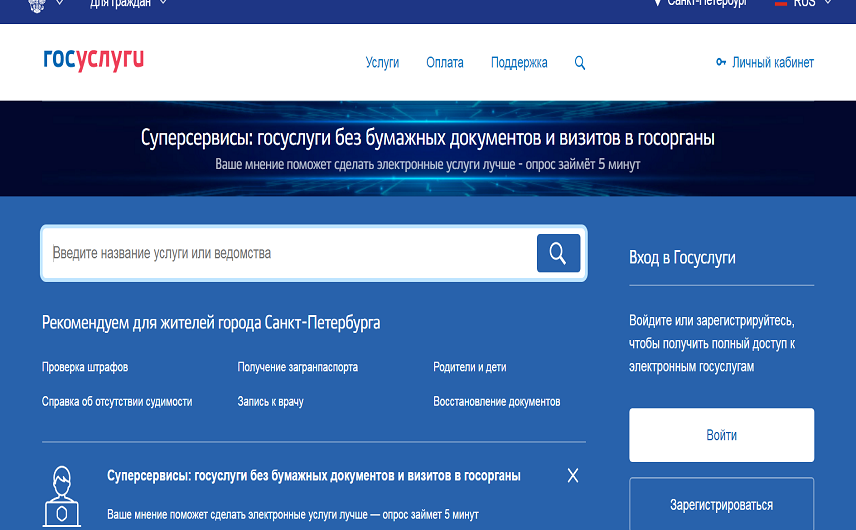The width and height of the screenshot is (856, 530).
Task: Click the location pin icon for Санкт-Петербург
Action: tap(657, 3)
